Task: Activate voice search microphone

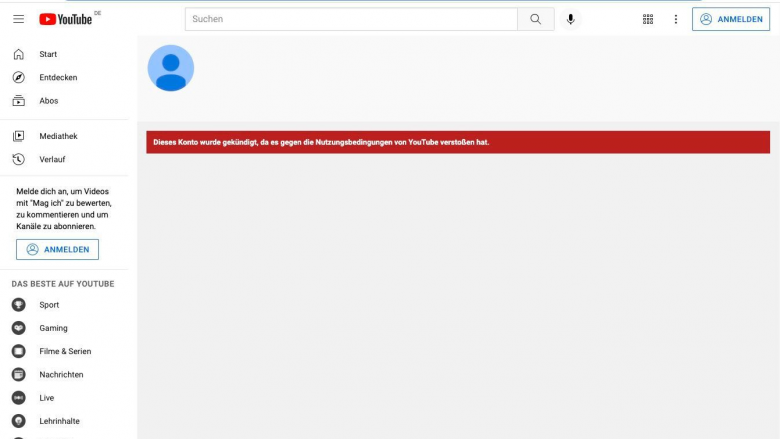Action: tap(571, 19)
